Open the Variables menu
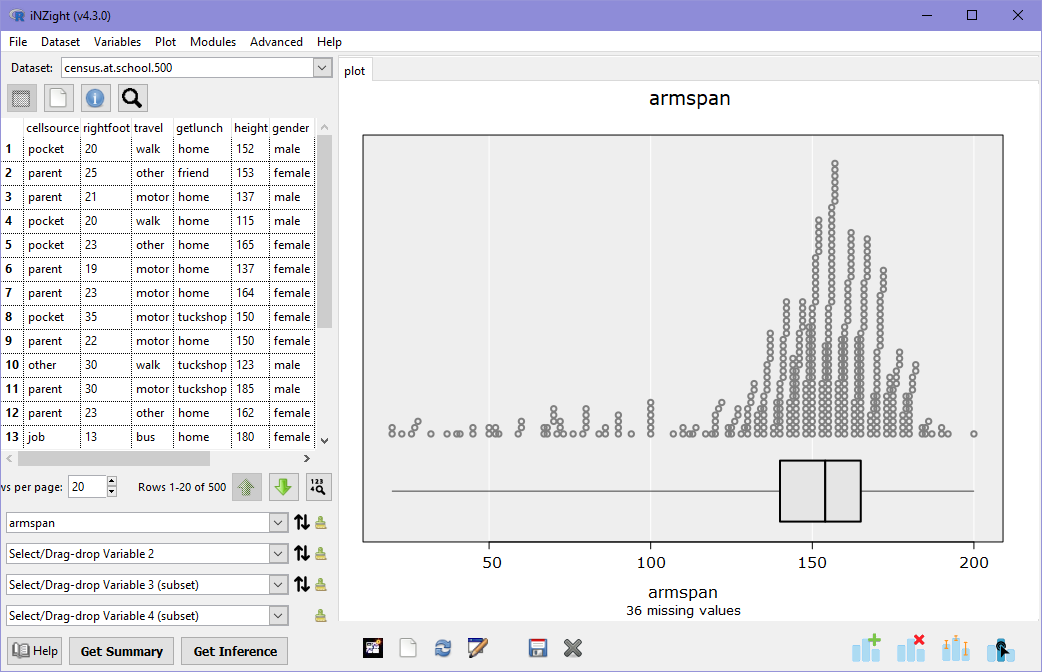 (117, 42)
